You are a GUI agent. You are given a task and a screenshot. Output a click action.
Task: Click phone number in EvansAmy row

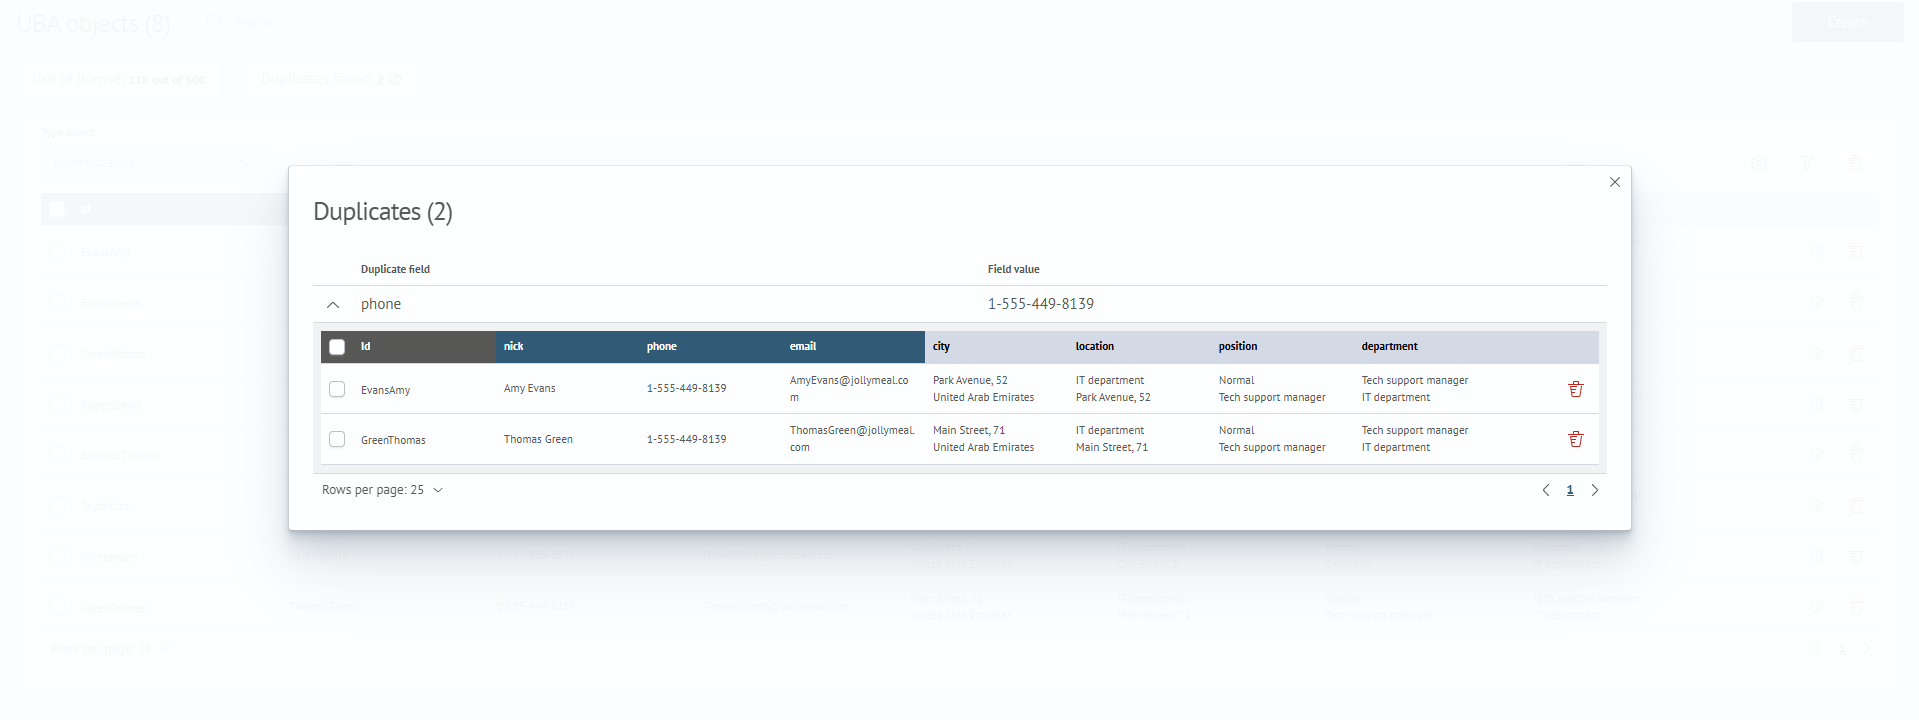[686, 388]
